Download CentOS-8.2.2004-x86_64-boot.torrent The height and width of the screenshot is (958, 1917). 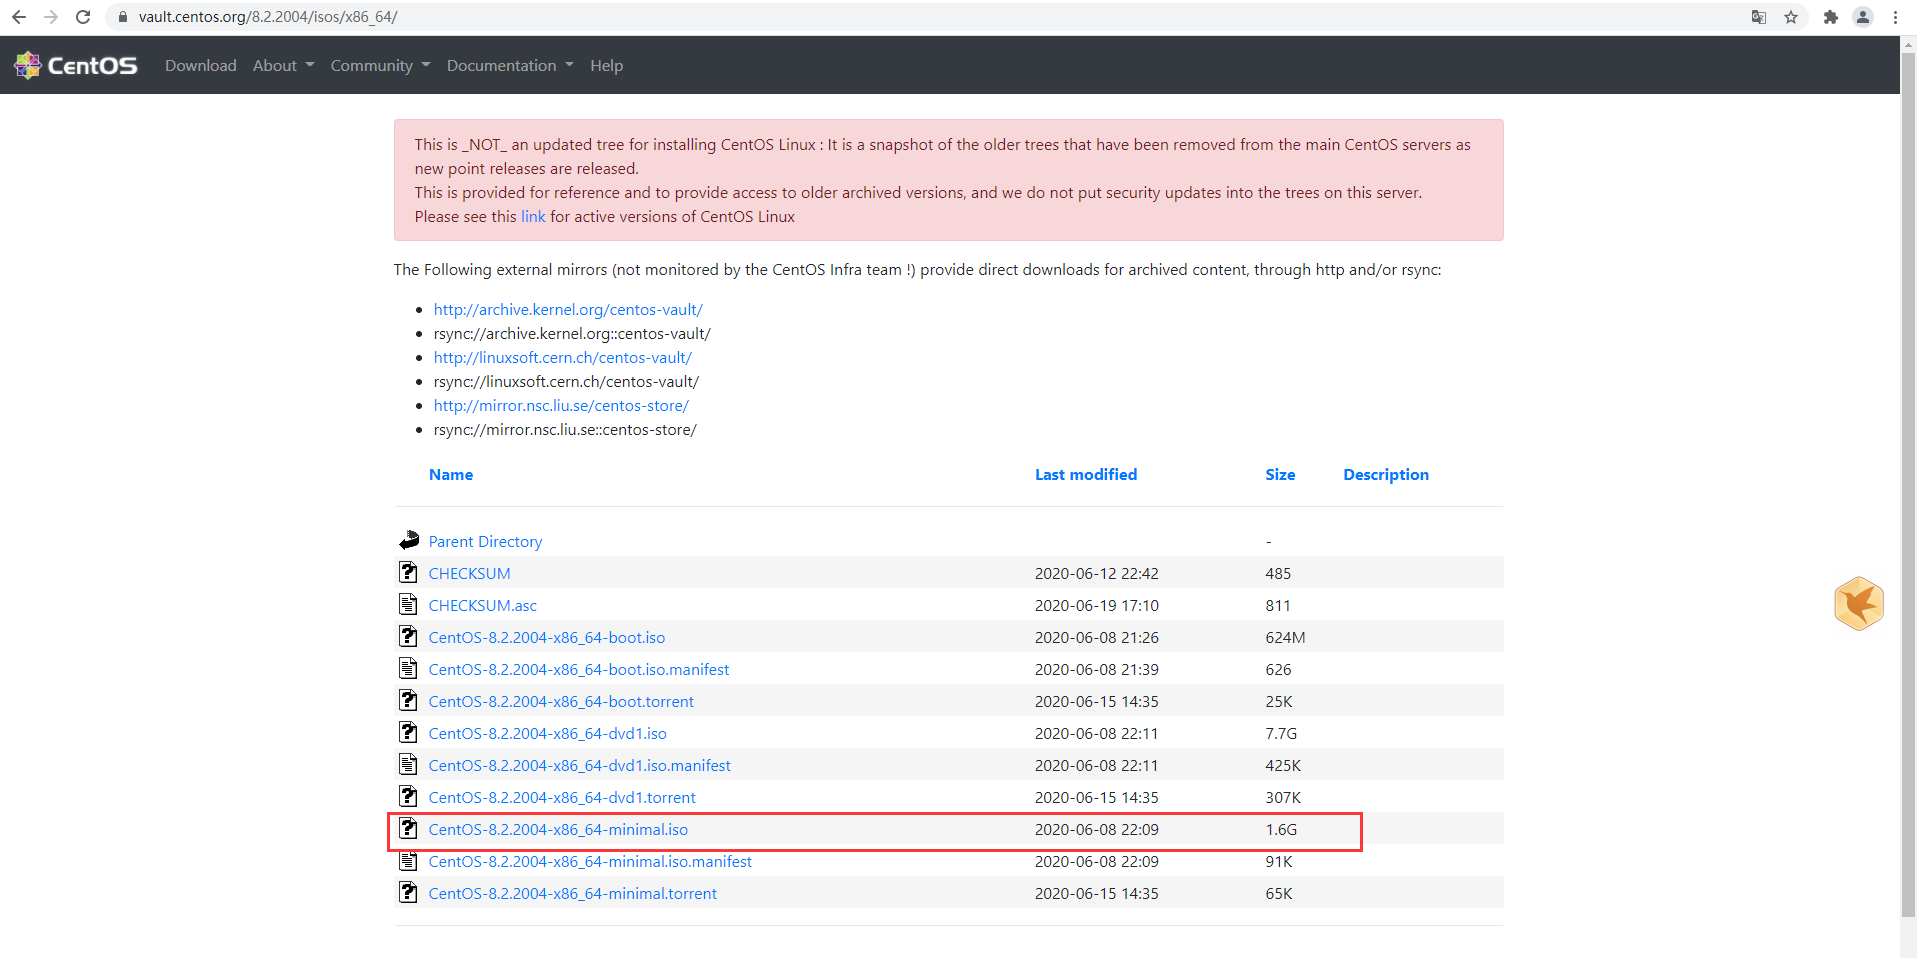(561, 701)
